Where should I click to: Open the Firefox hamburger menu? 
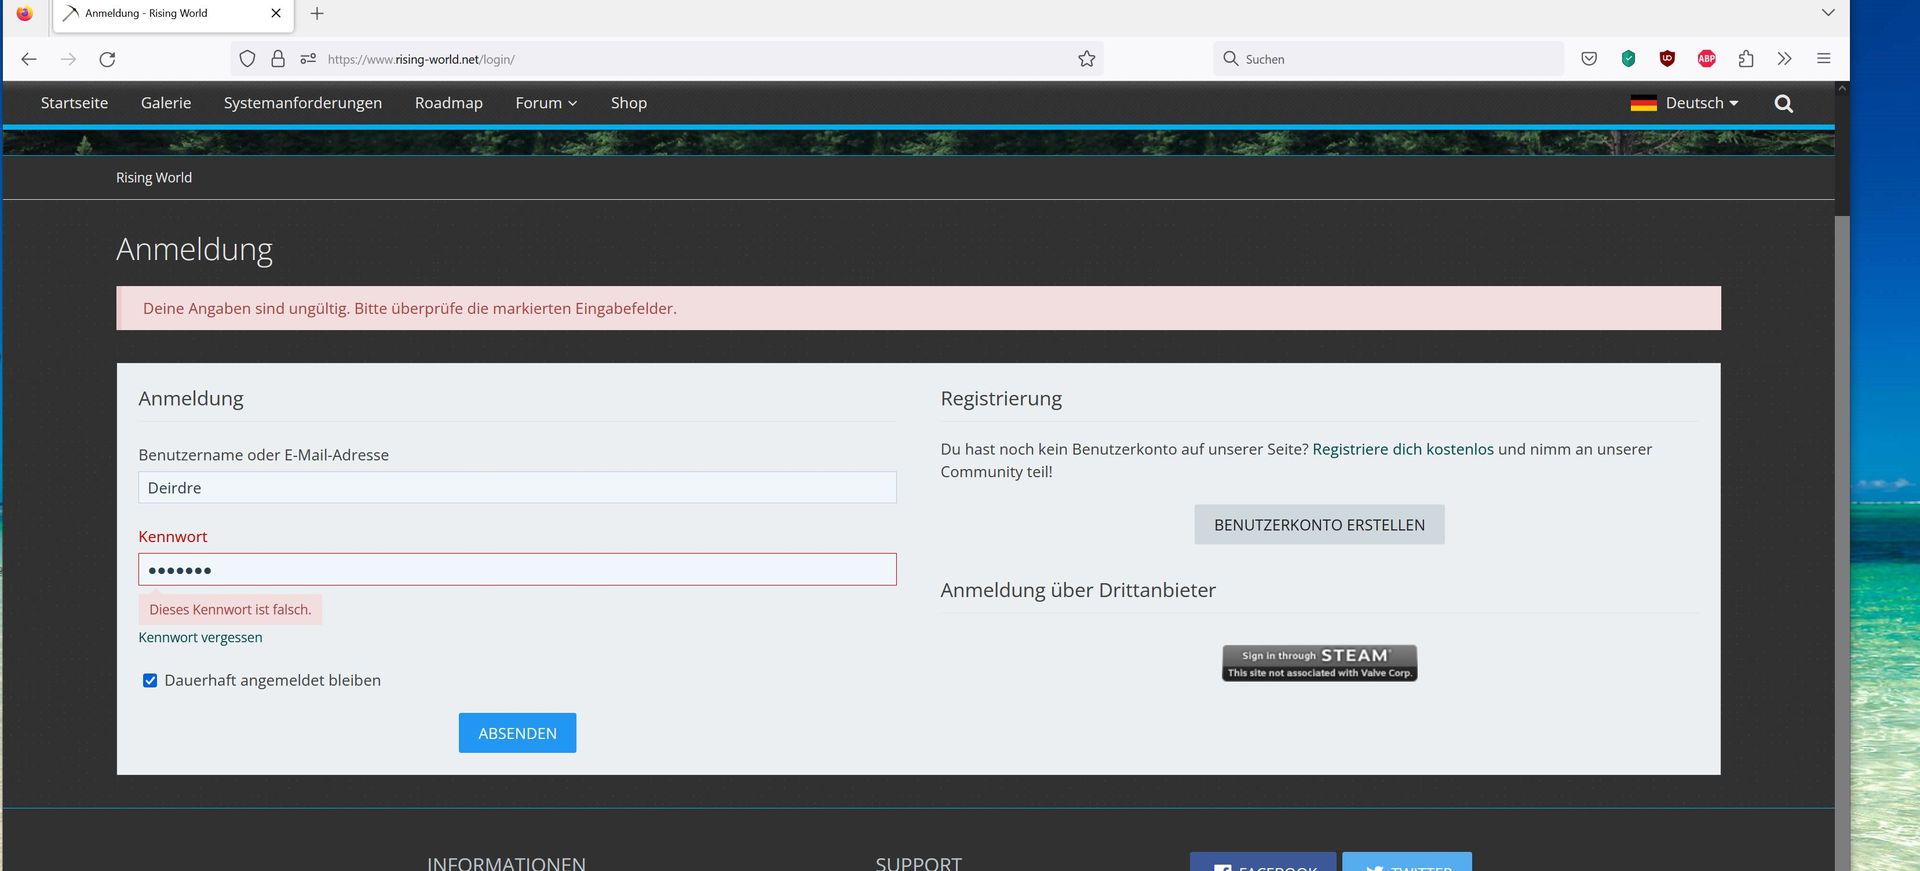1823,59
